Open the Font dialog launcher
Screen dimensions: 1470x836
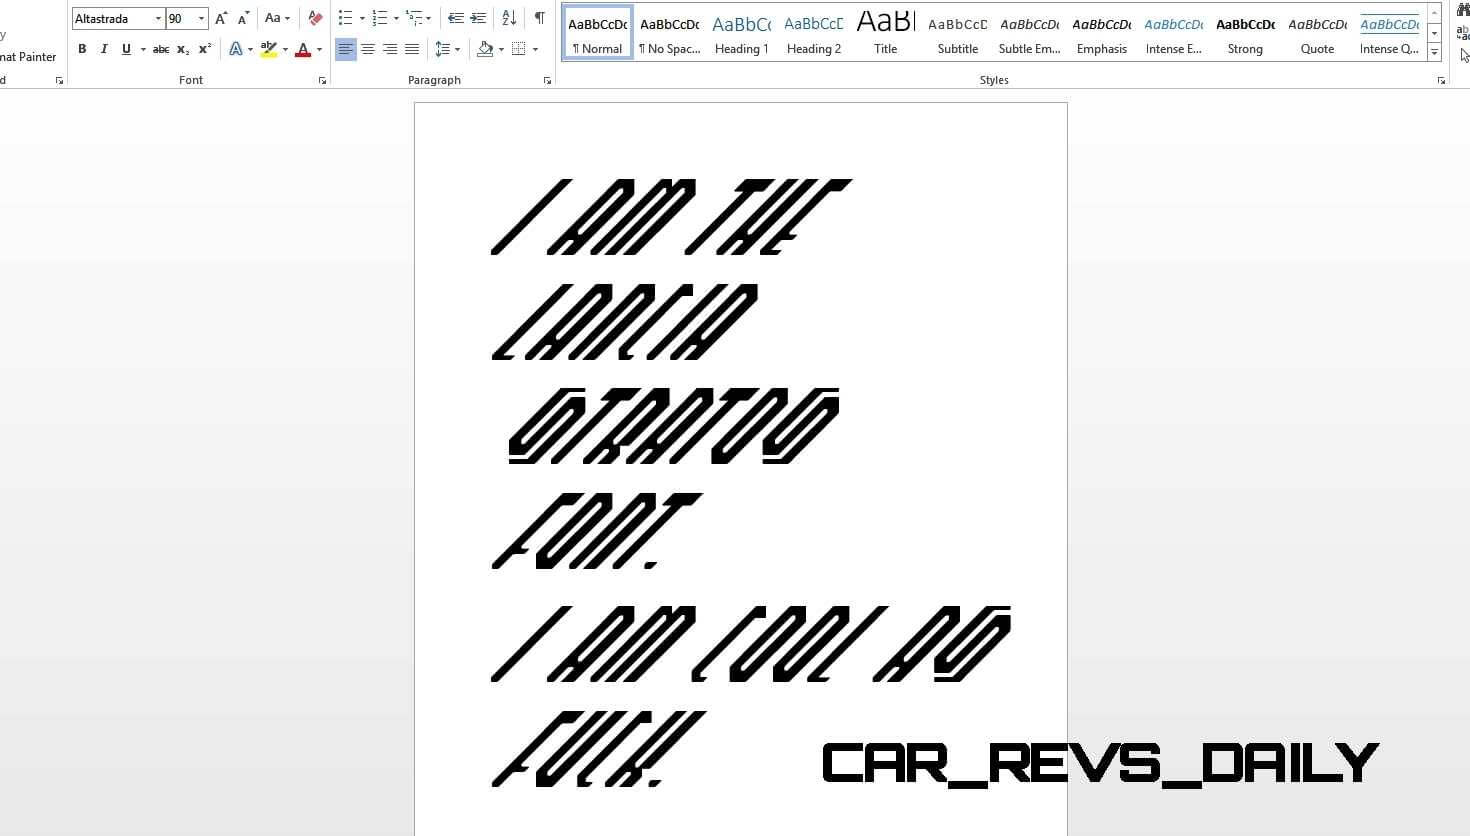click(x=322, y=81)
